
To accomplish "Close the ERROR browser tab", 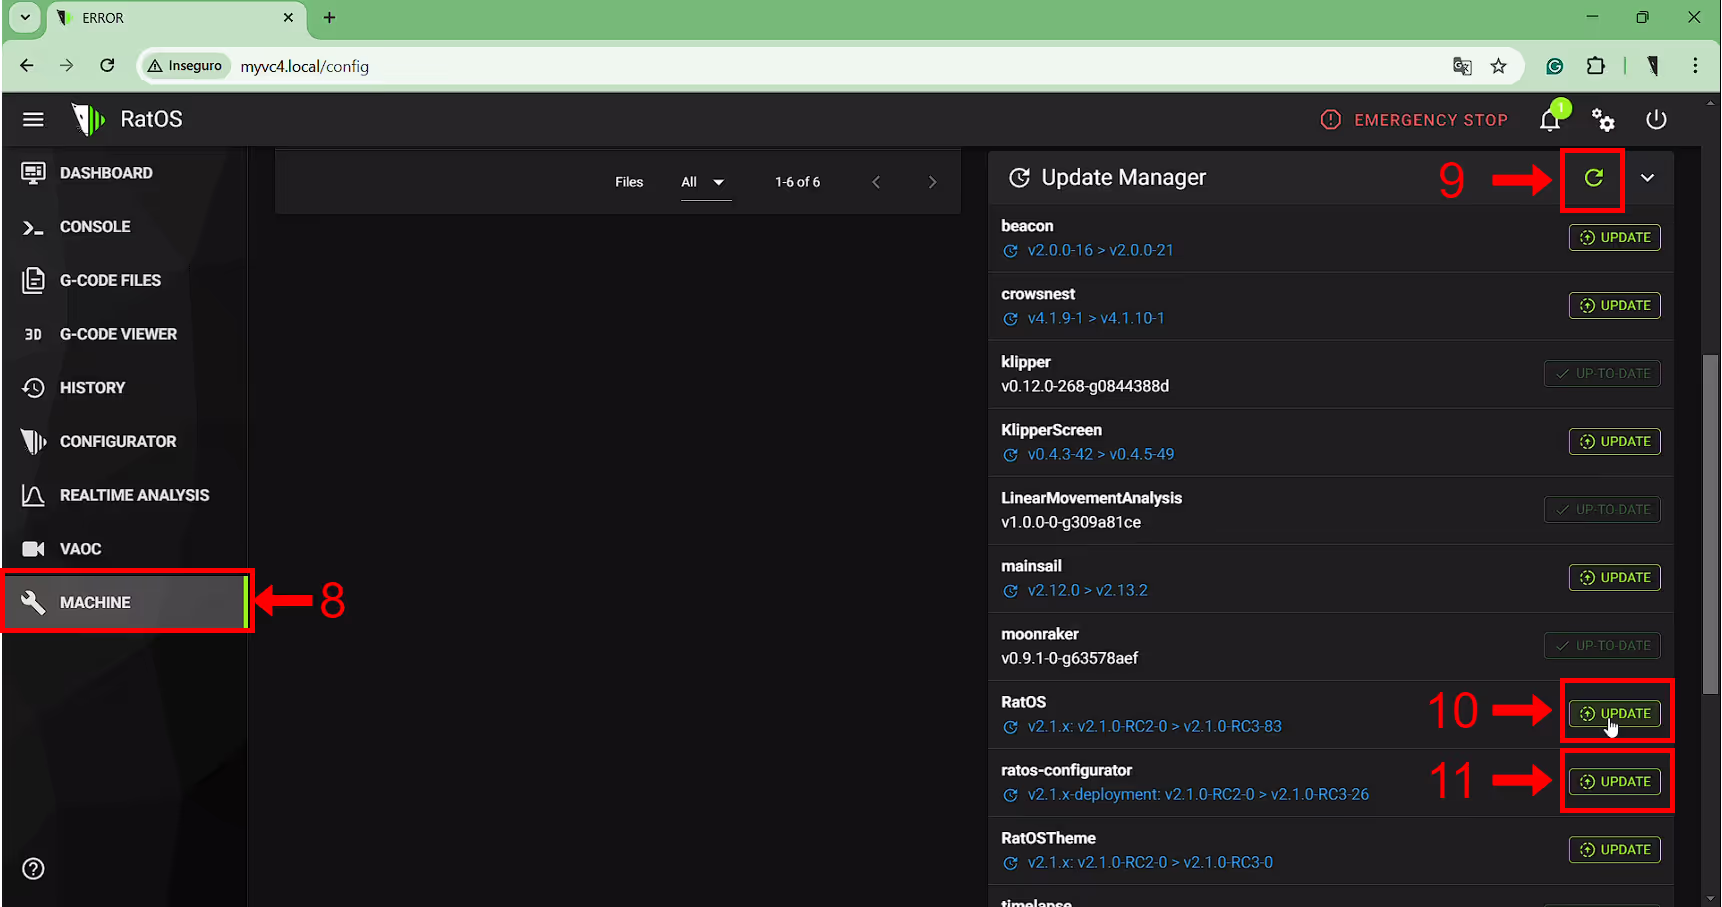I will 288,18.
